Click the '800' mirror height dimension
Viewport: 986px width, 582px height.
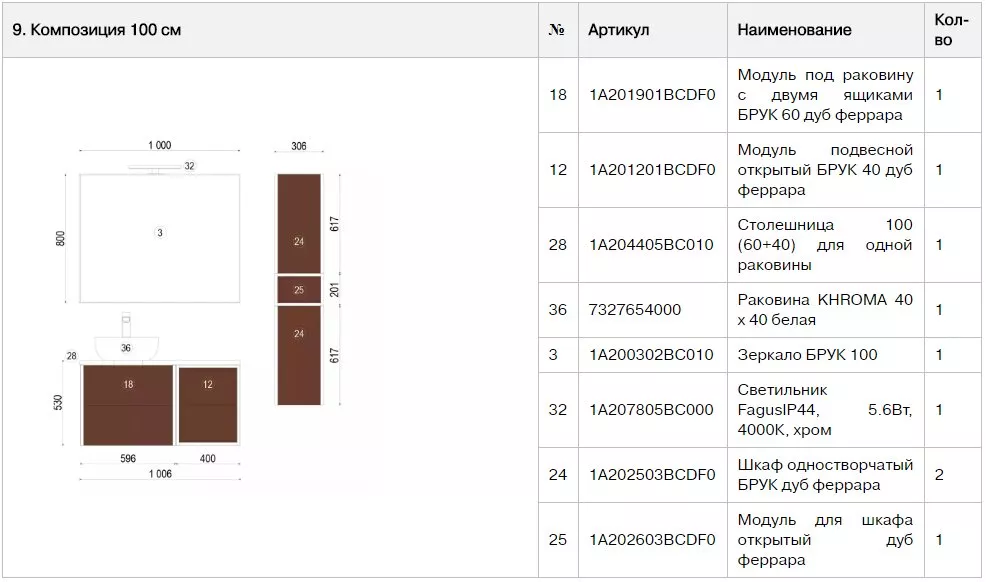[x=60, y=239]
